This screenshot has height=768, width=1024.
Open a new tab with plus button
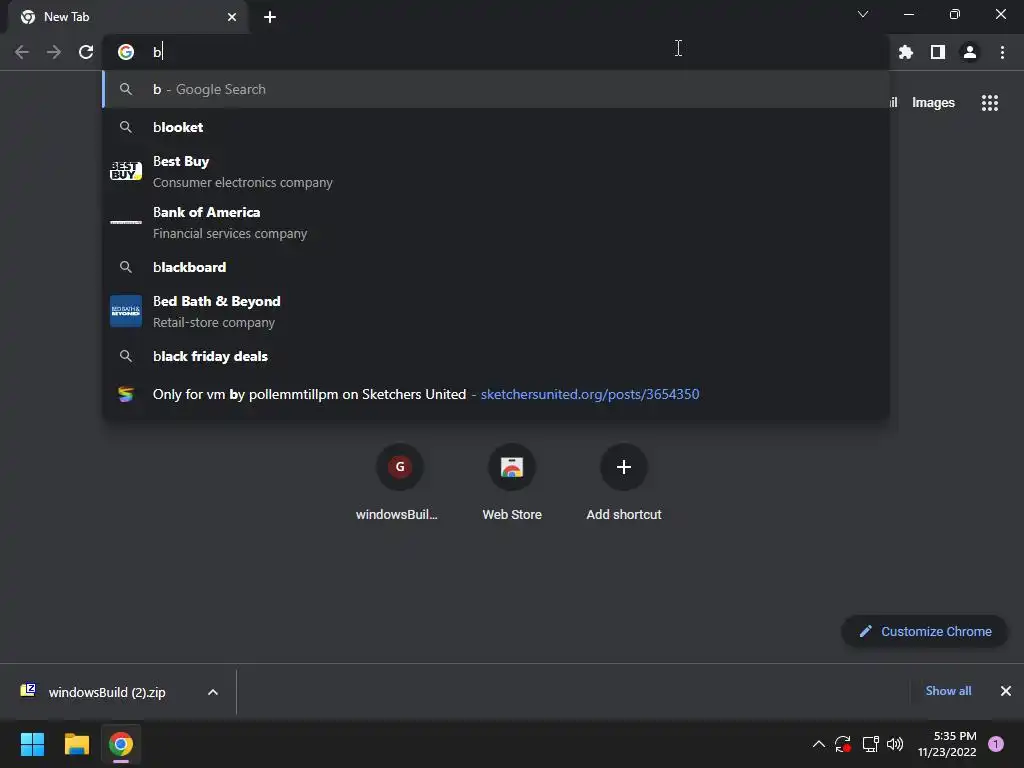click(270, 17)
